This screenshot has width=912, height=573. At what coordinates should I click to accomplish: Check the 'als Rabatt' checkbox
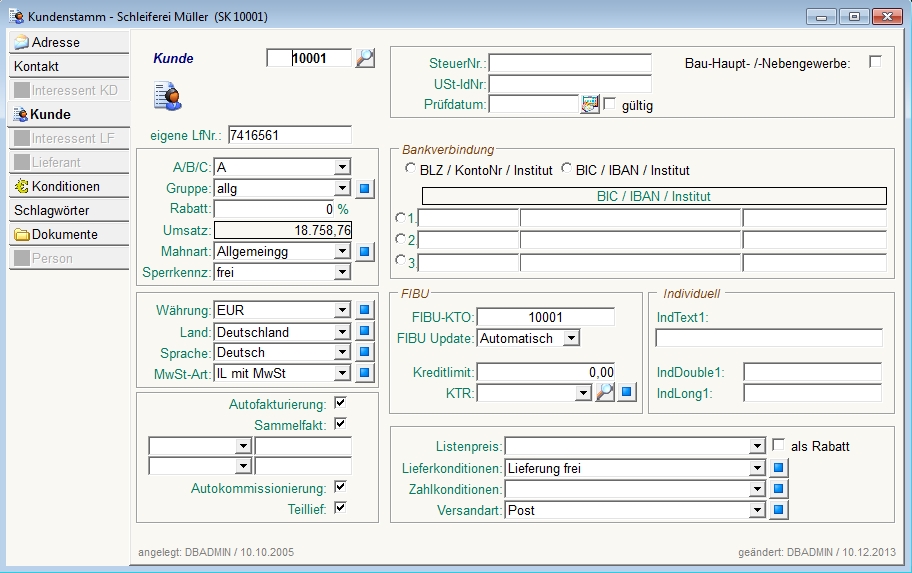coord(779,445)
